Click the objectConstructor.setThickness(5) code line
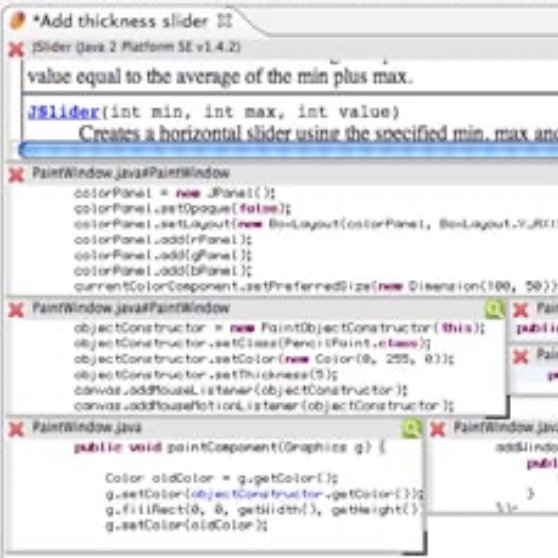The height and width of the screenshot is (558, 558). (206, 375)
